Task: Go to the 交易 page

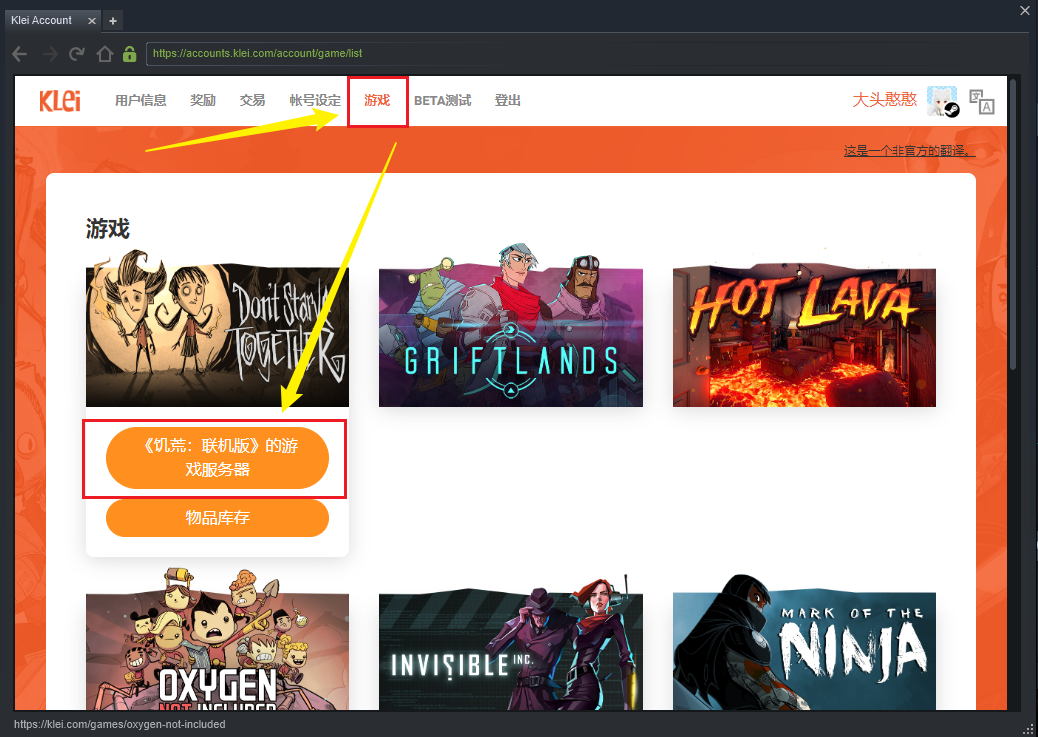Action: click(x=252, y=101)
